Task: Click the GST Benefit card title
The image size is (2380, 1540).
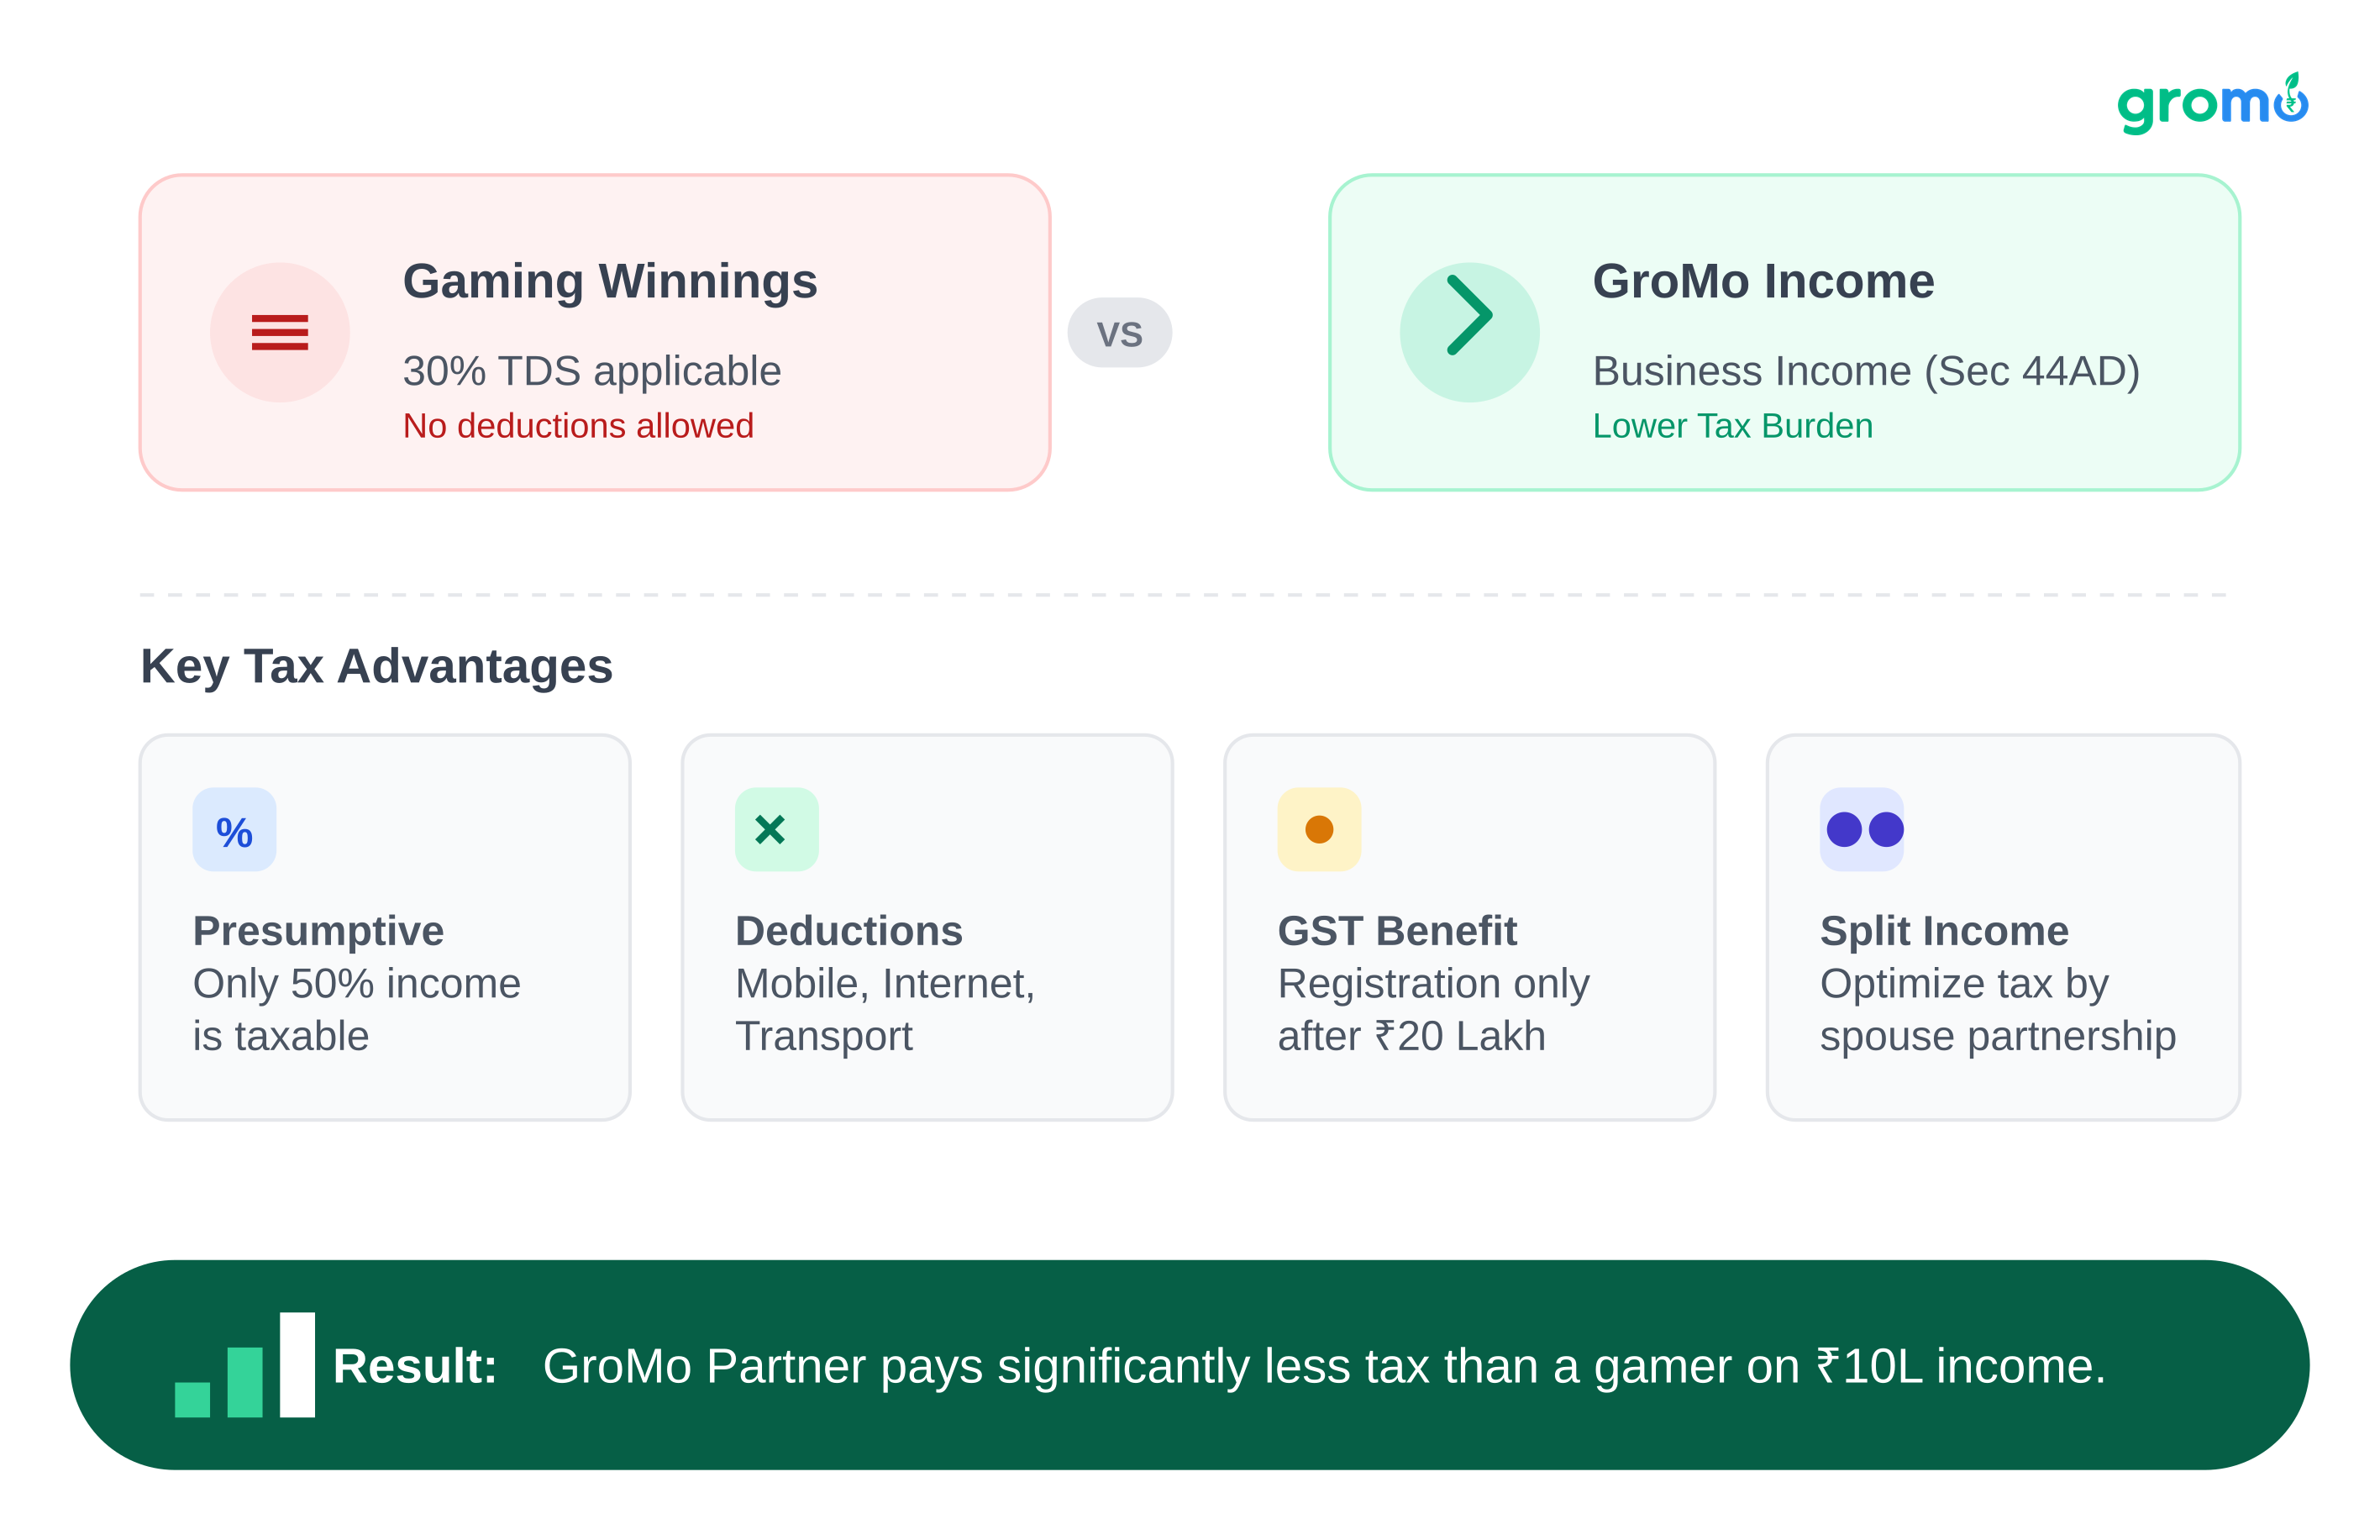Action: [1397, 931]
